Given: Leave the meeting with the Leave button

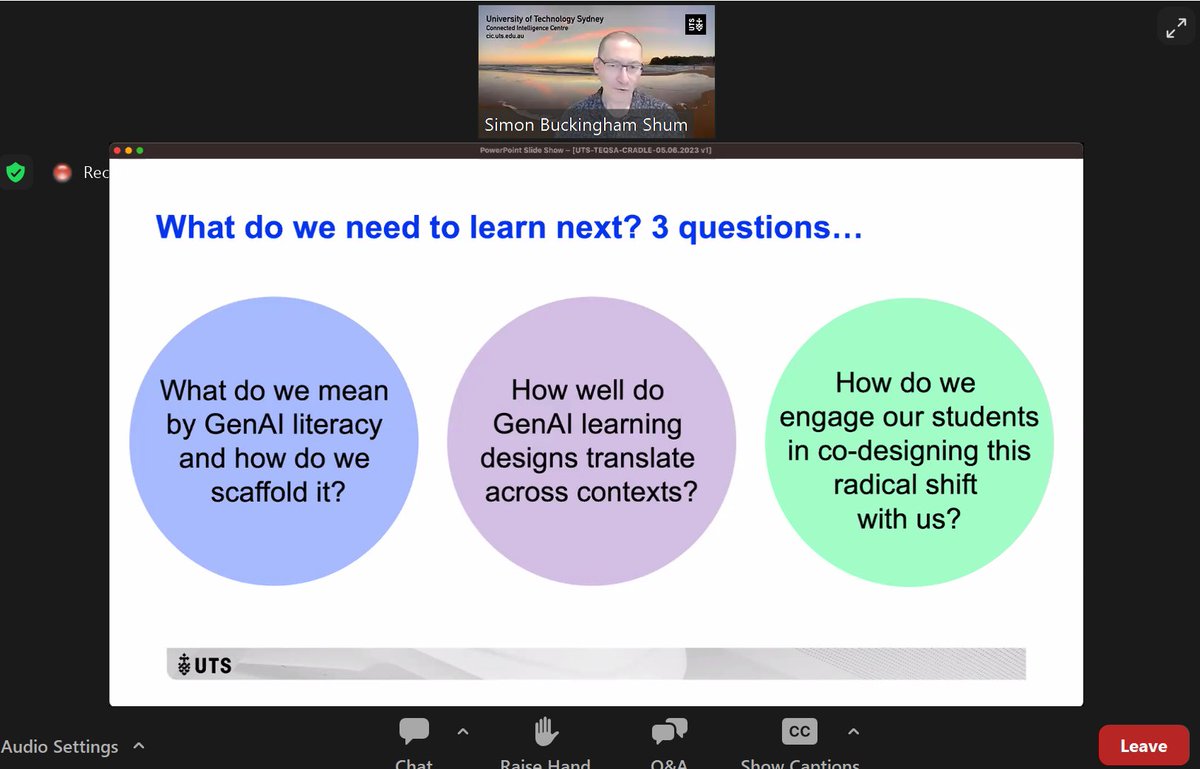Looking at the screenshot, I should [x=1143, y=746].
